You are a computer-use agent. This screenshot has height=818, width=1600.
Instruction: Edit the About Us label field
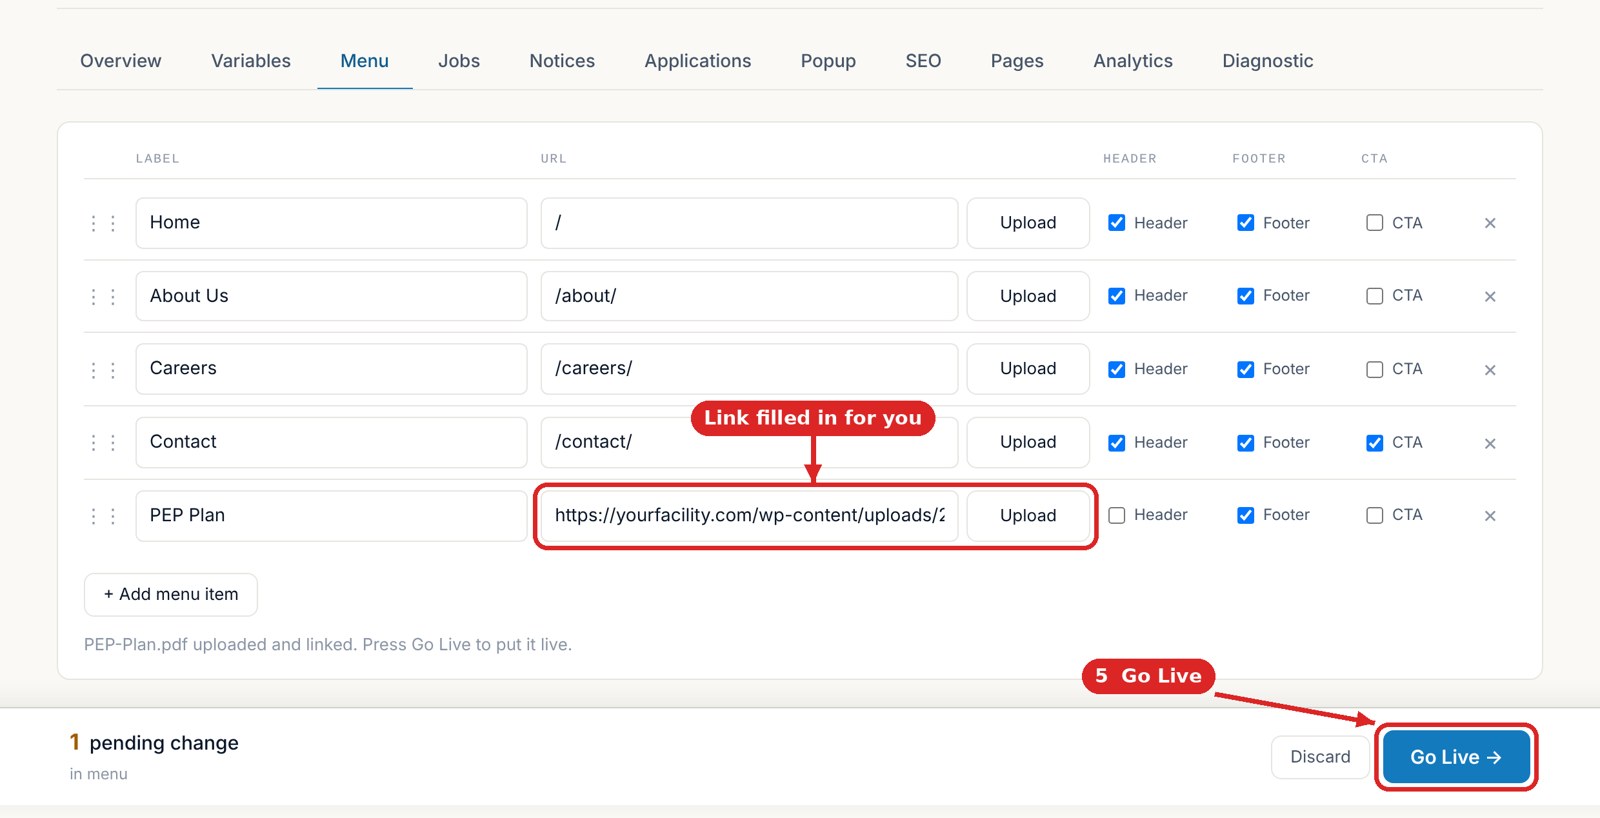point(331,296)
